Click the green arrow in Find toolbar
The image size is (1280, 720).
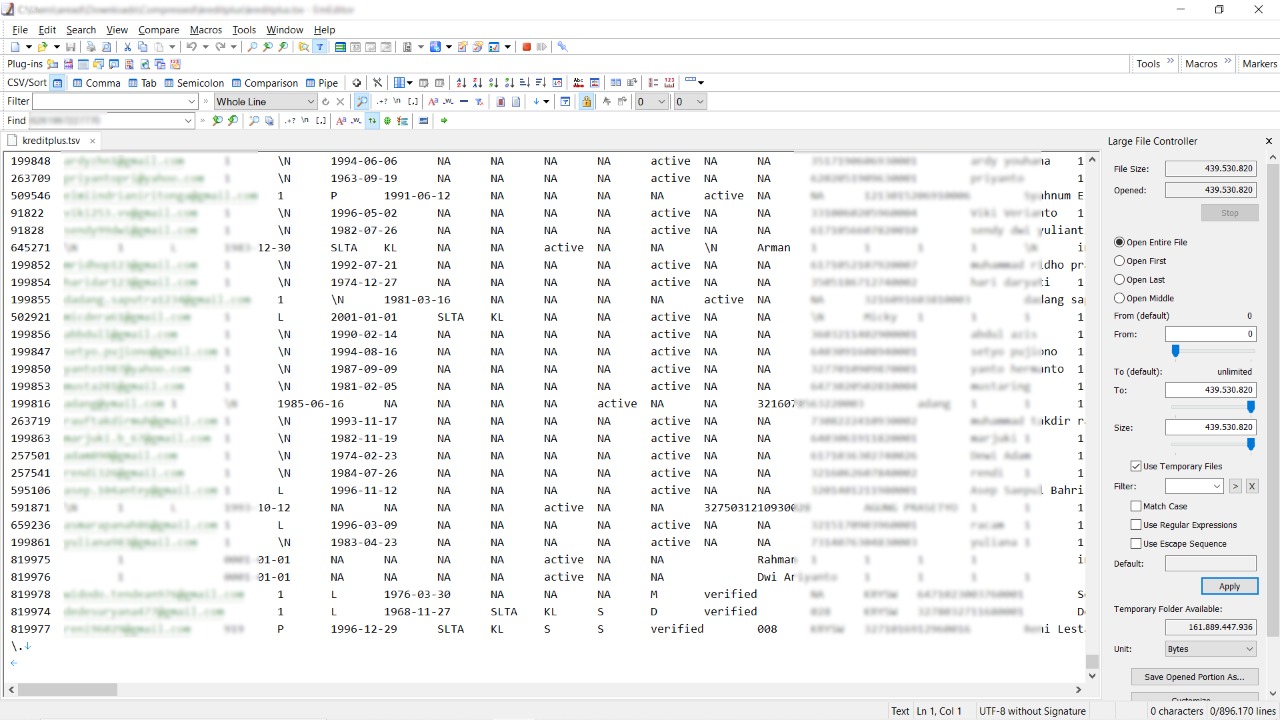(x=444, y=121)
